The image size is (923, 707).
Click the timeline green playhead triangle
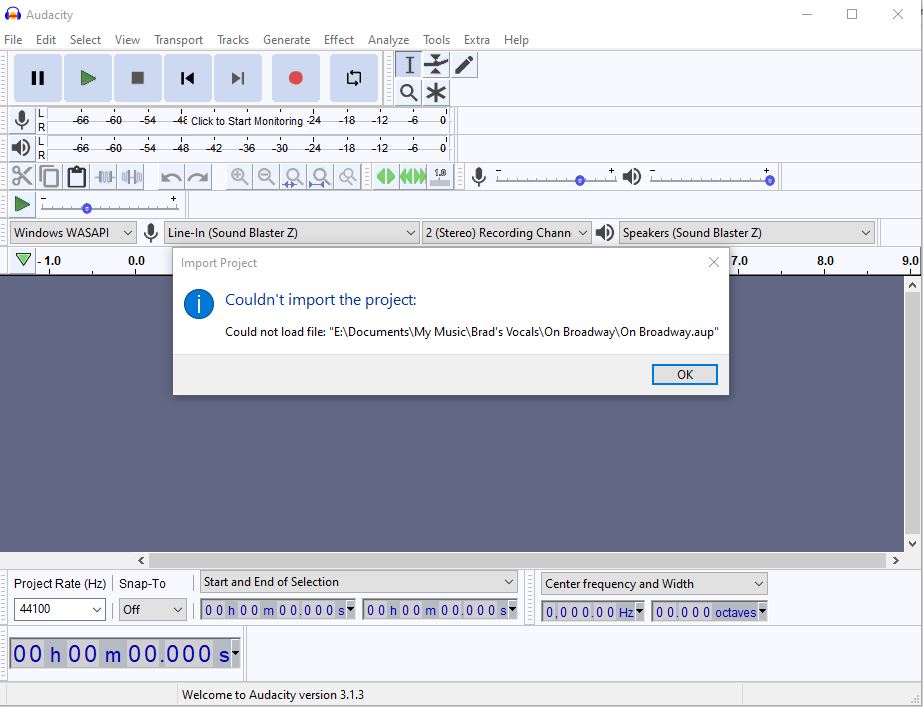coord(23,259)
